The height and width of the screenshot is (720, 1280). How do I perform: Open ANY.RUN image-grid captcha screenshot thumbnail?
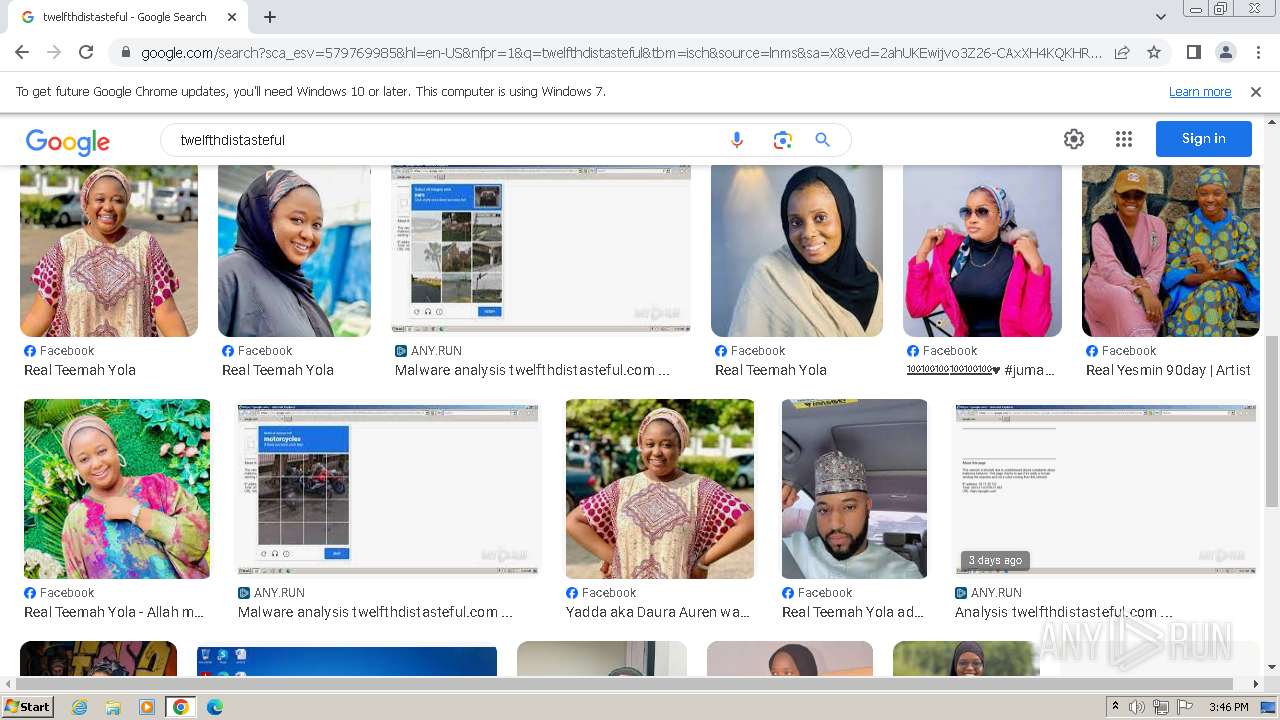[x=541, y=249]
